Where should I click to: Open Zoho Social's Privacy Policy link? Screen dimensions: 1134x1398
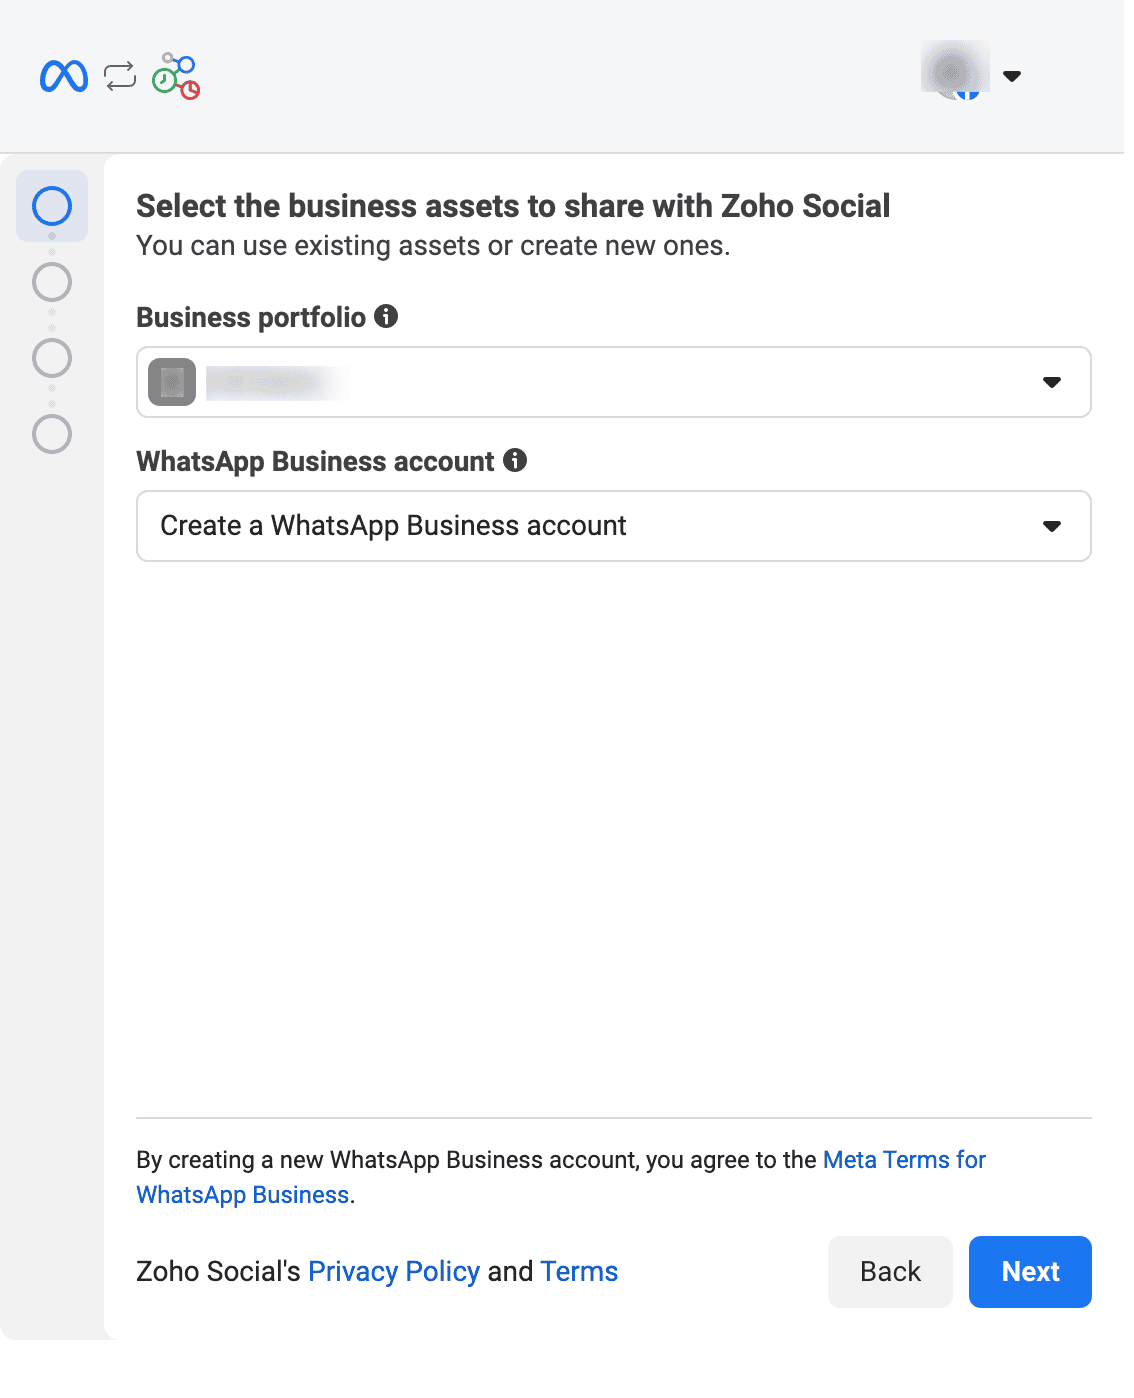pos(394,1272)
